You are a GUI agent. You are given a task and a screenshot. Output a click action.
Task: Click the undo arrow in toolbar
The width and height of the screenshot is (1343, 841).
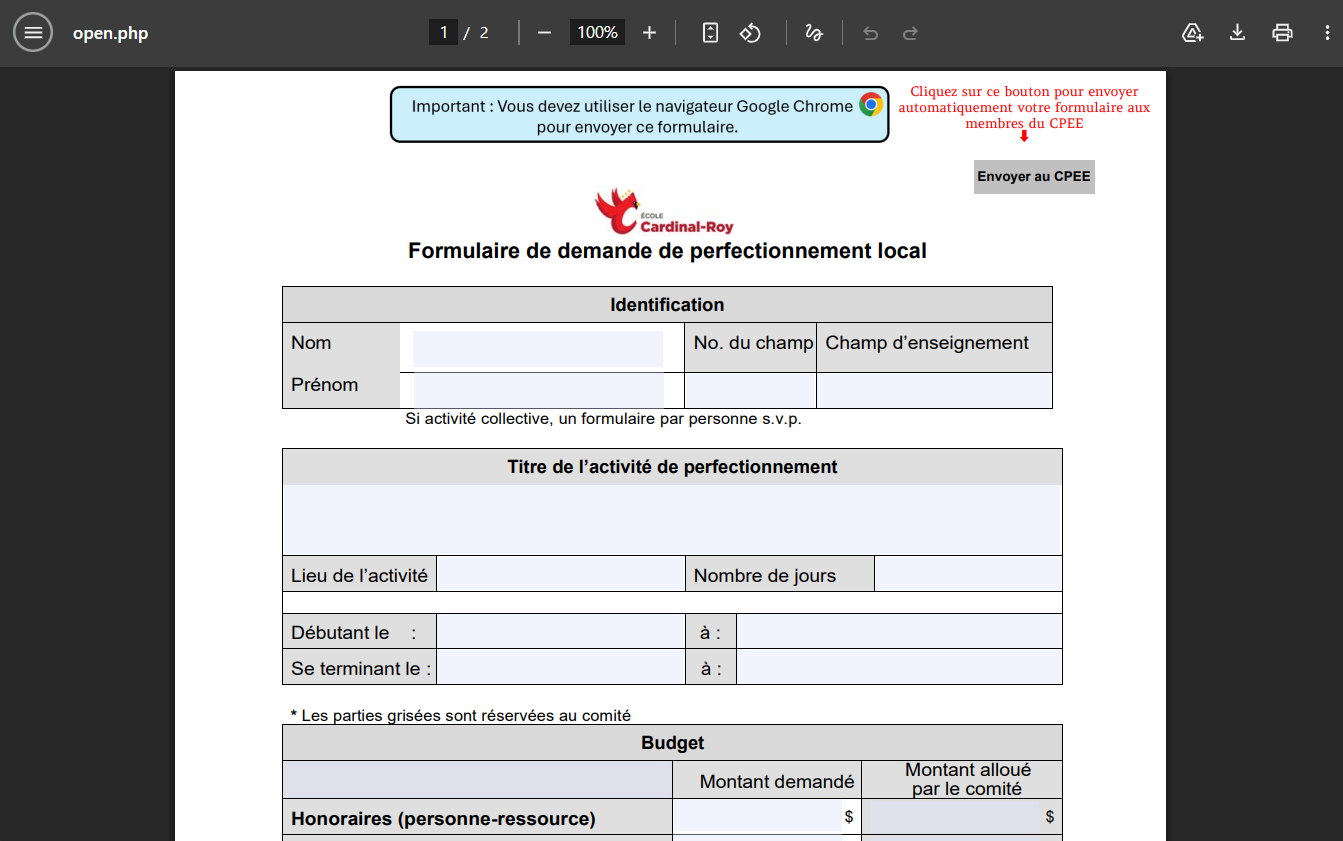coord(870,33)
